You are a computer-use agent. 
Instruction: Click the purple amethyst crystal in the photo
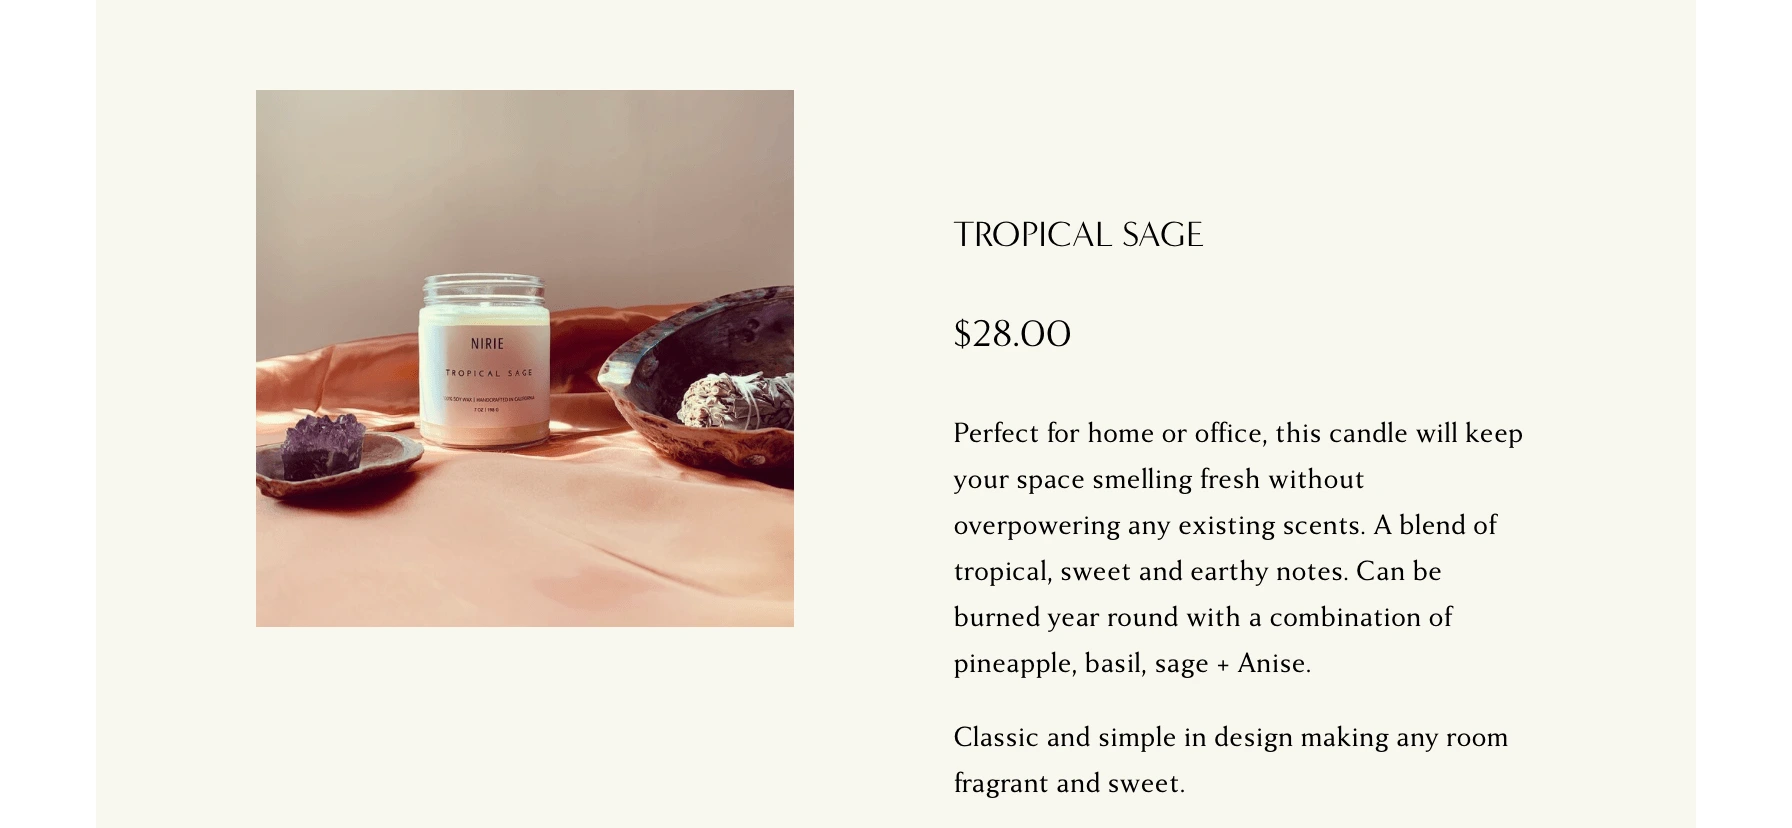[320, 447]
